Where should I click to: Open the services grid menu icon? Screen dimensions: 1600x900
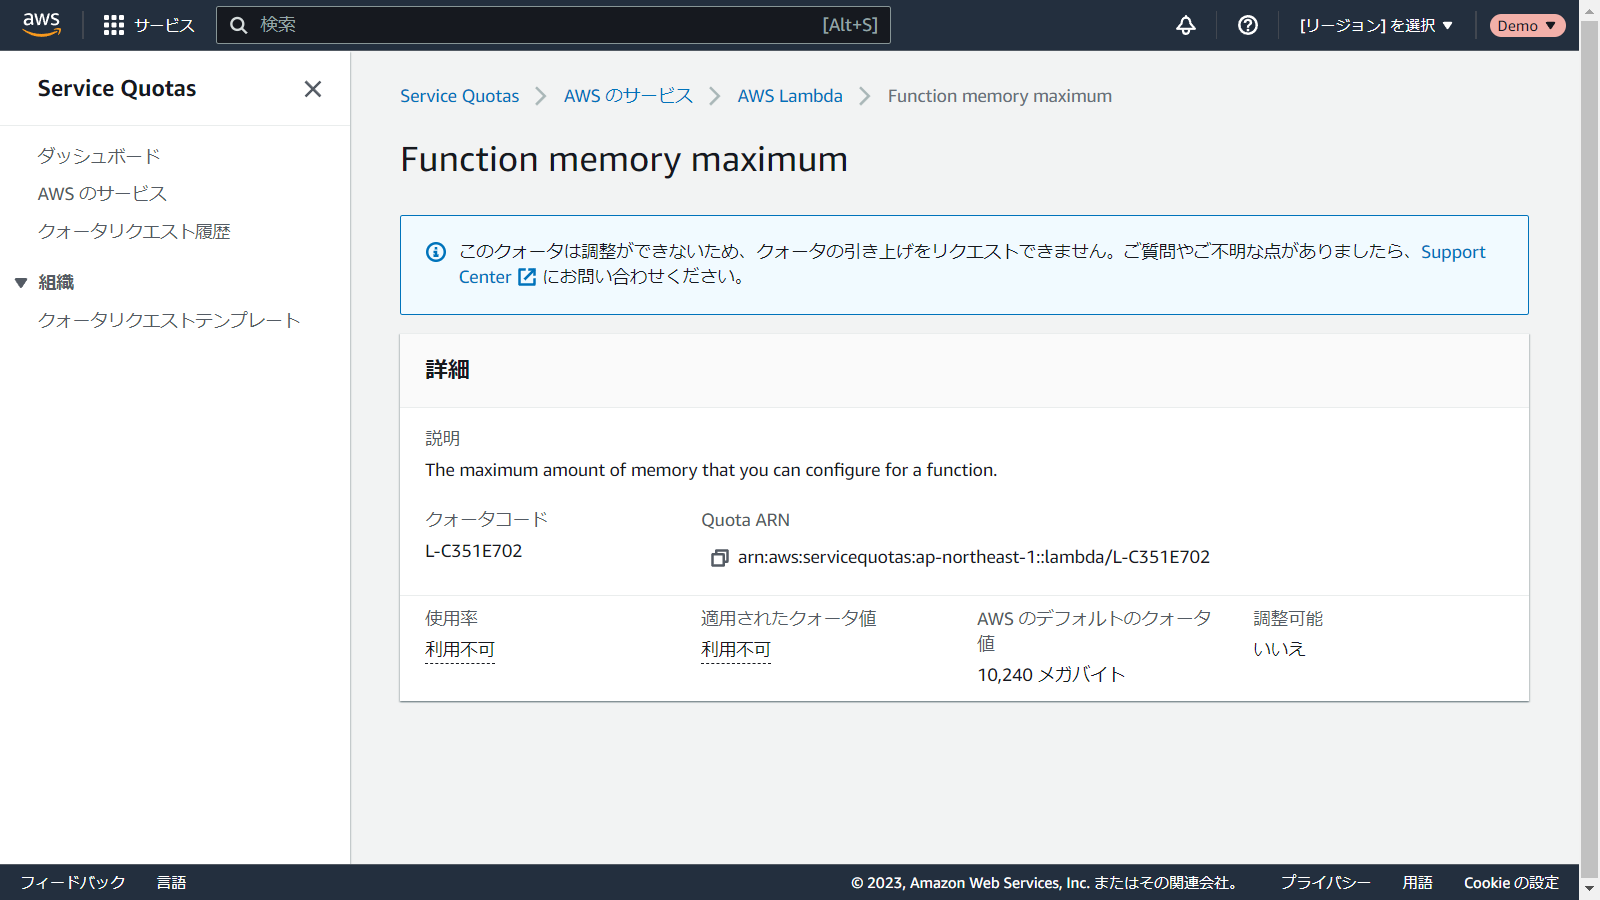pos(114,25)
